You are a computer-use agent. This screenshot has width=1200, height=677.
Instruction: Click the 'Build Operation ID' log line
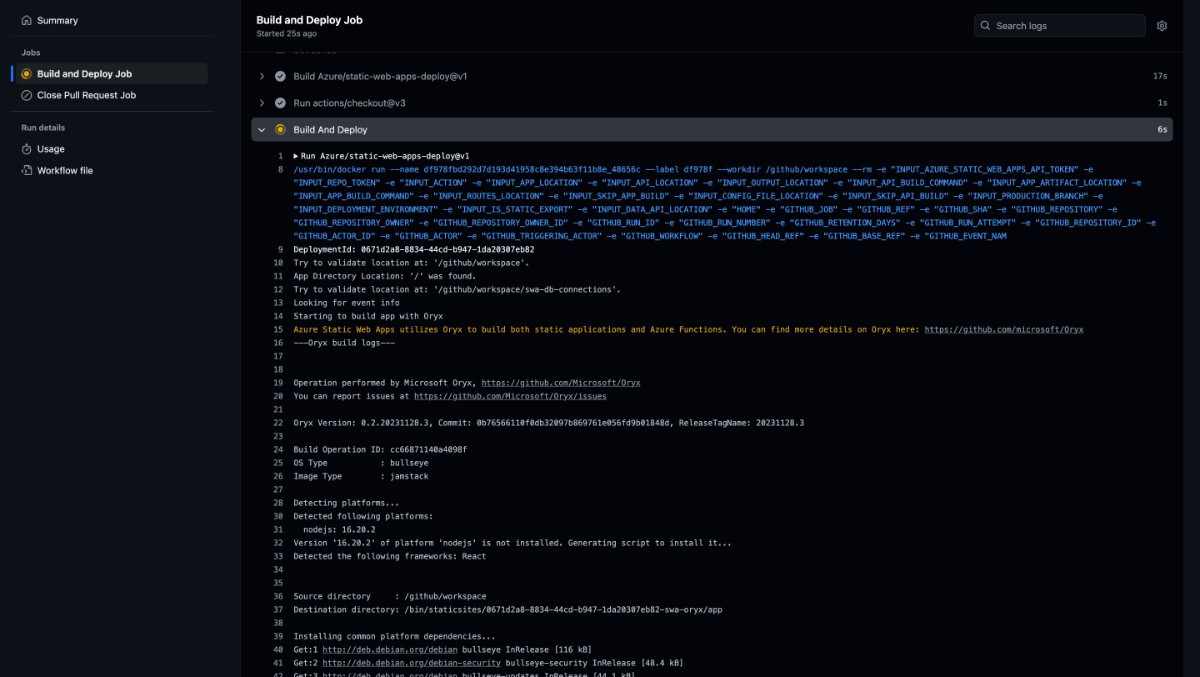coord(380,450)
